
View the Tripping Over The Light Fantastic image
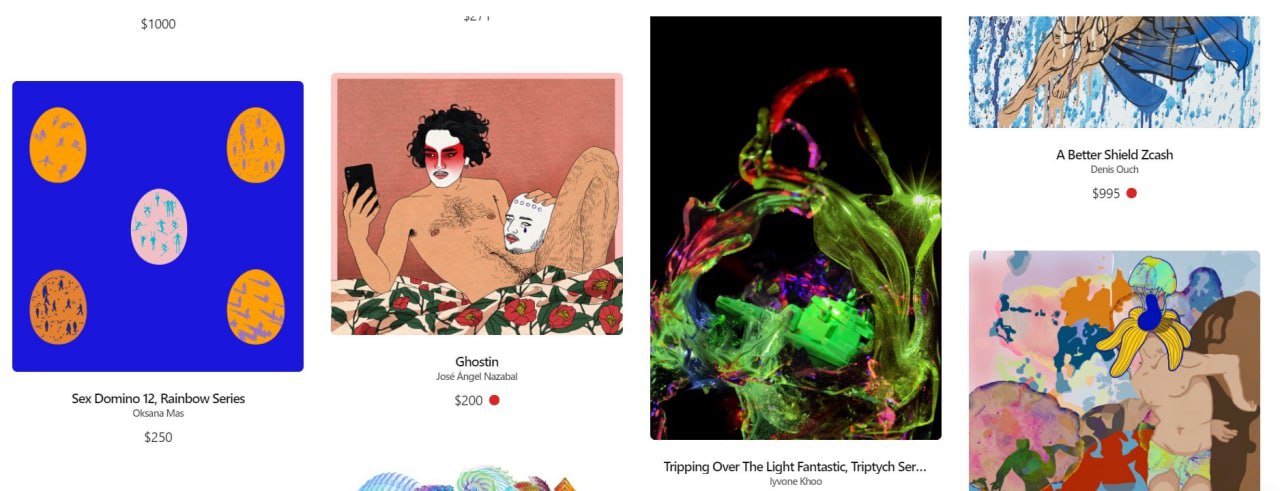796,228
